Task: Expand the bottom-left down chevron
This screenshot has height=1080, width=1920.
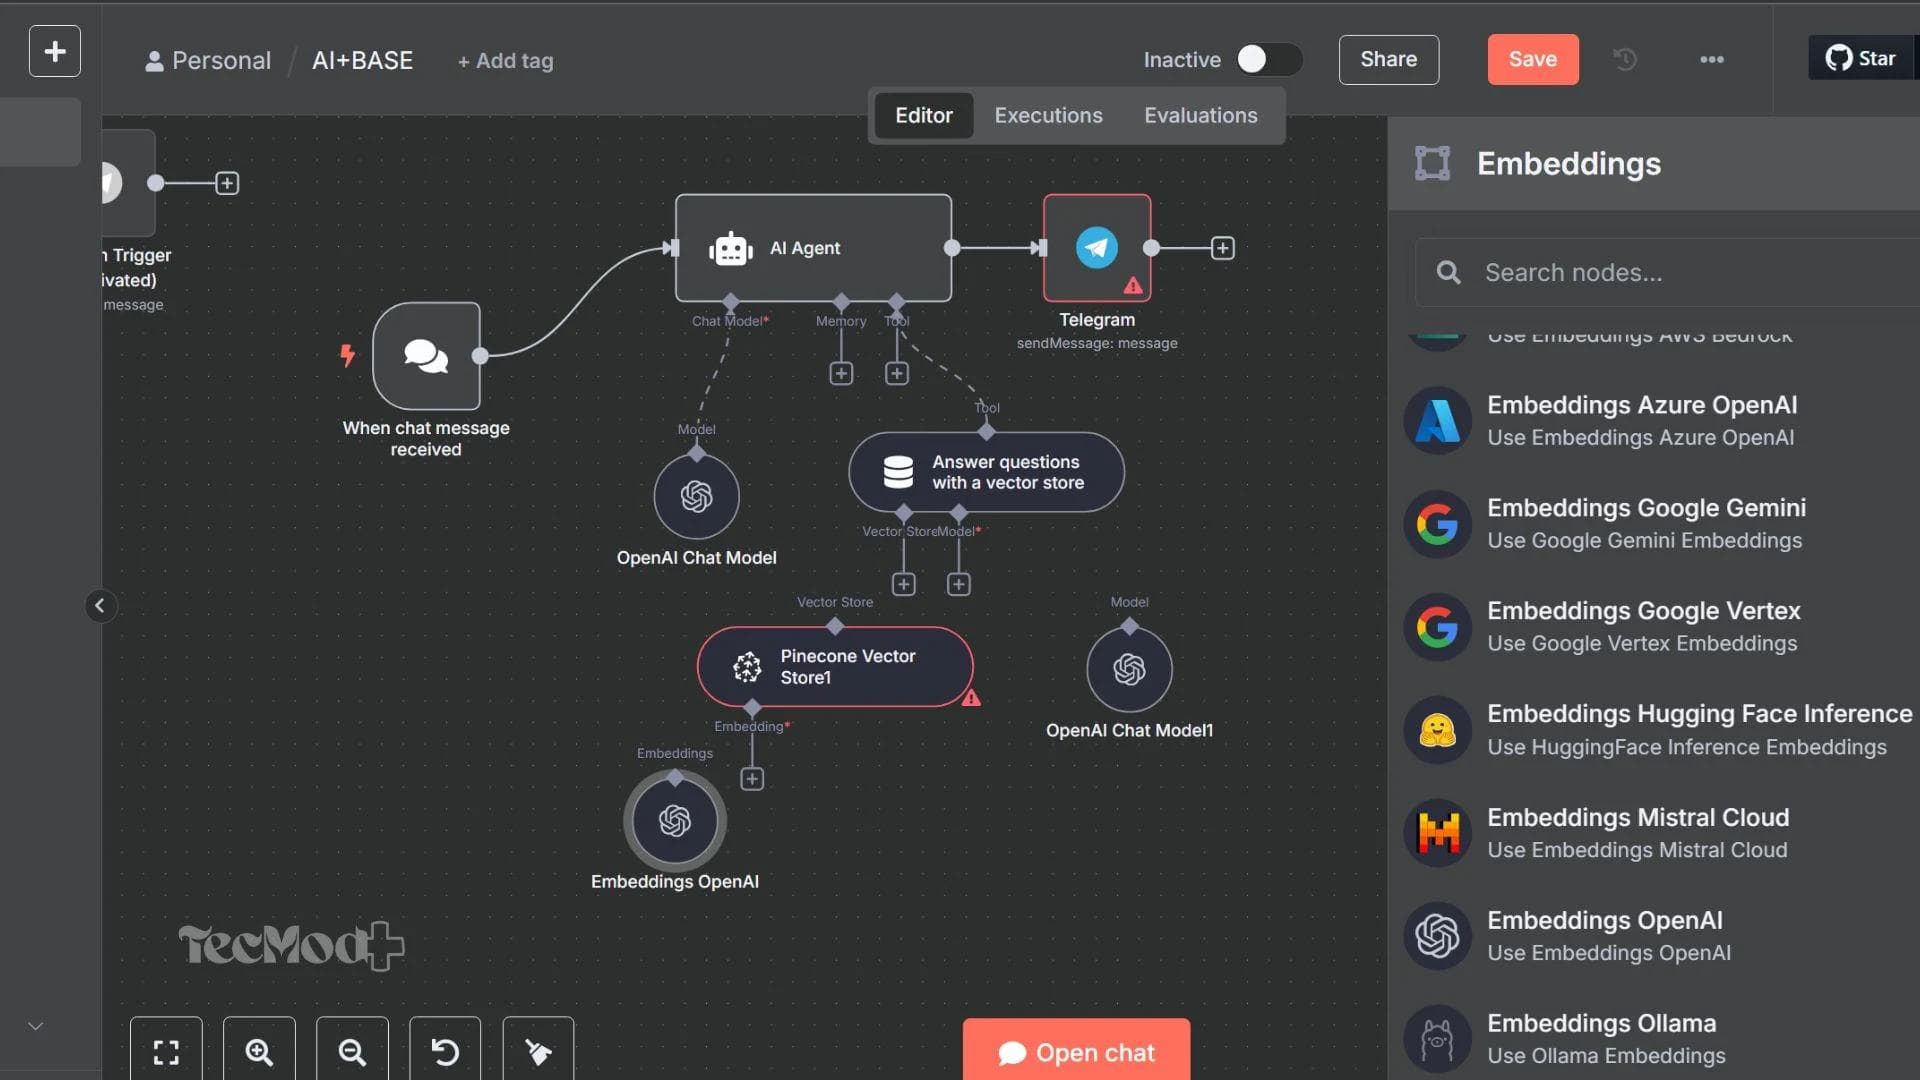Action: [x=36, y=1025]
